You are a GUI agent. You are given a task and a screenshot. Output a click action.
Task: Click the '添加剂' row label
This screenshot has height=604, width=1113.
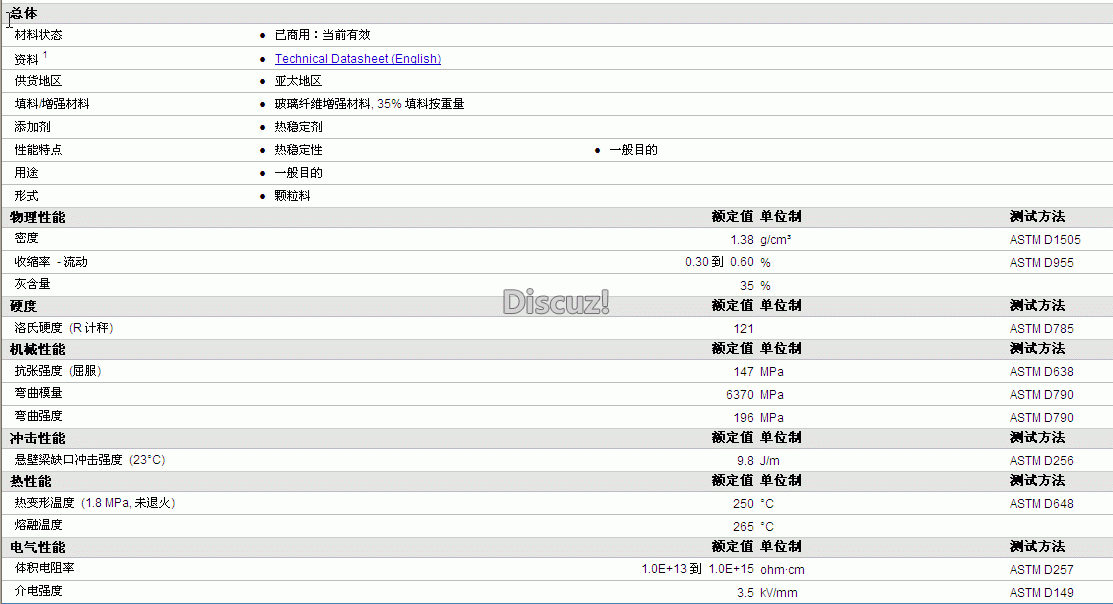[x=33, y=126]
